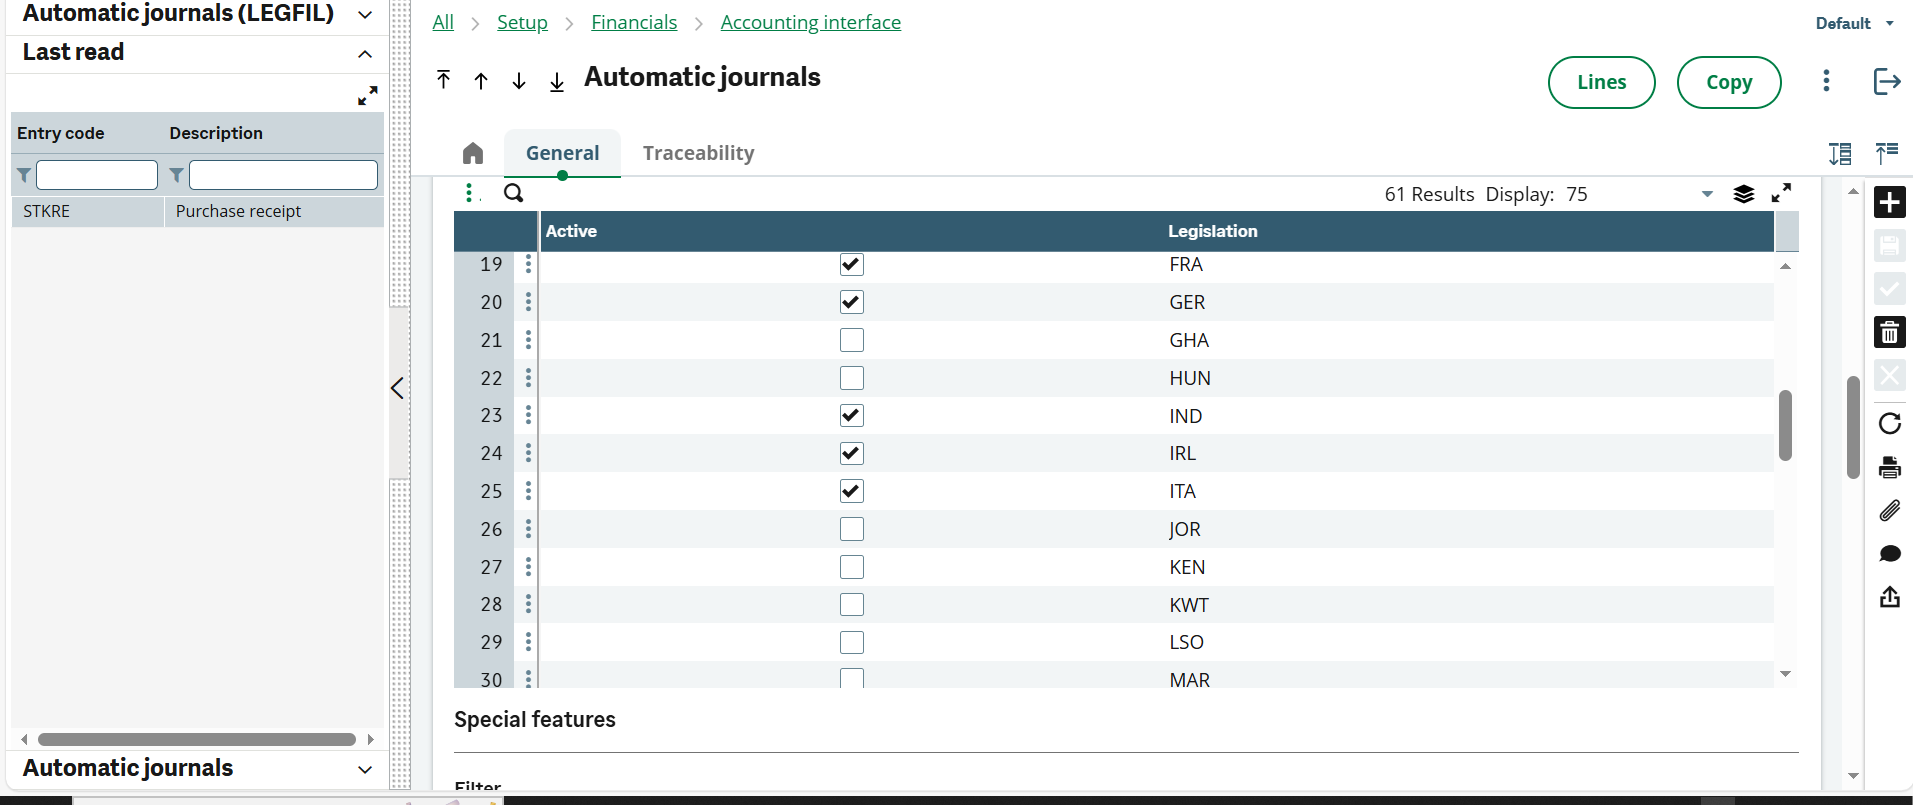Open the Financials breadcrumb link
This screenshot has height=805, width=1913.
pyautogui.click(x=634, y=22)
